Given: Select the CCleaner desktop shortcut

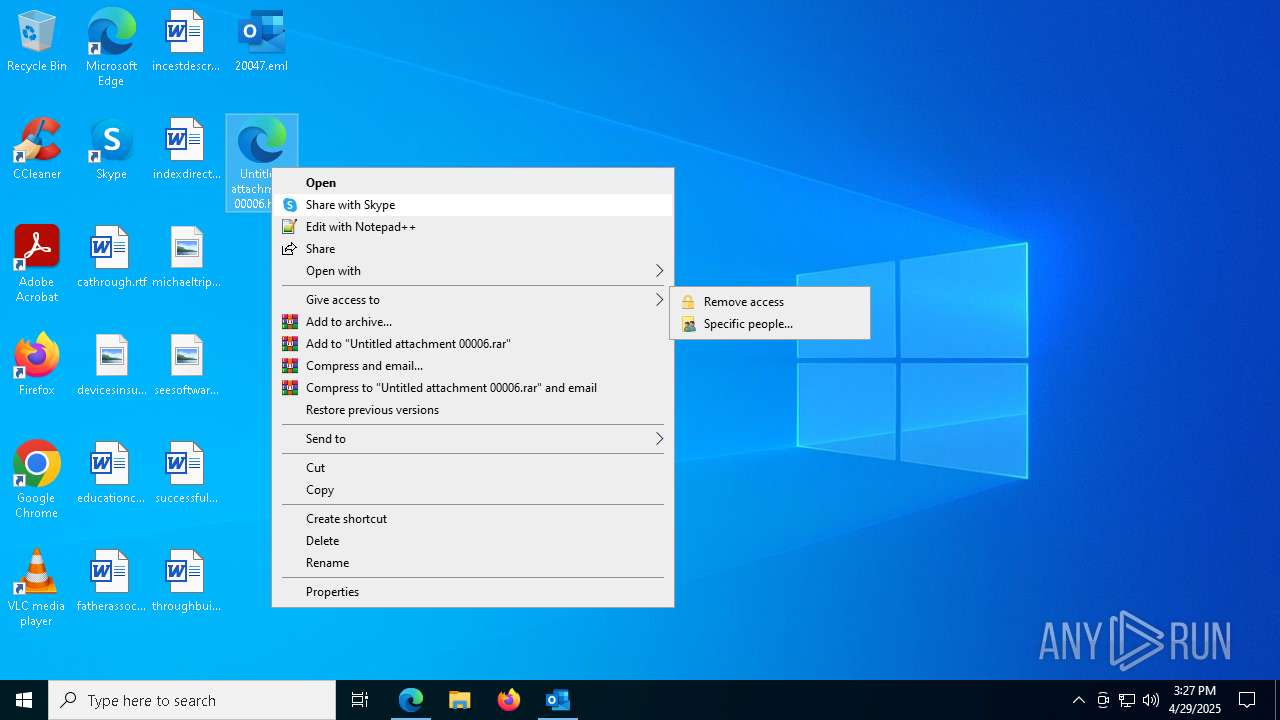Looking at the screenshot, I should [37, 150].
